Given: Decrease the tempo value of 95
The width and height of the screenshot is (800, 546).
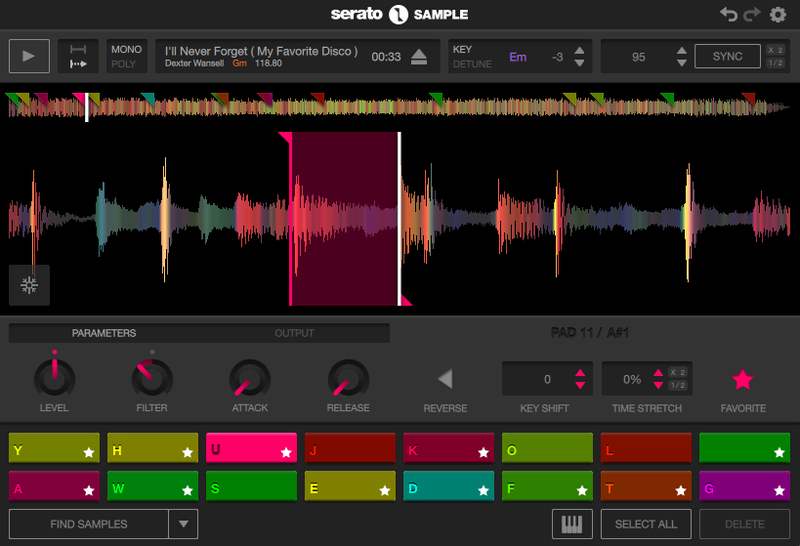Looking at the screenshot, I should (x=681, y=63).
